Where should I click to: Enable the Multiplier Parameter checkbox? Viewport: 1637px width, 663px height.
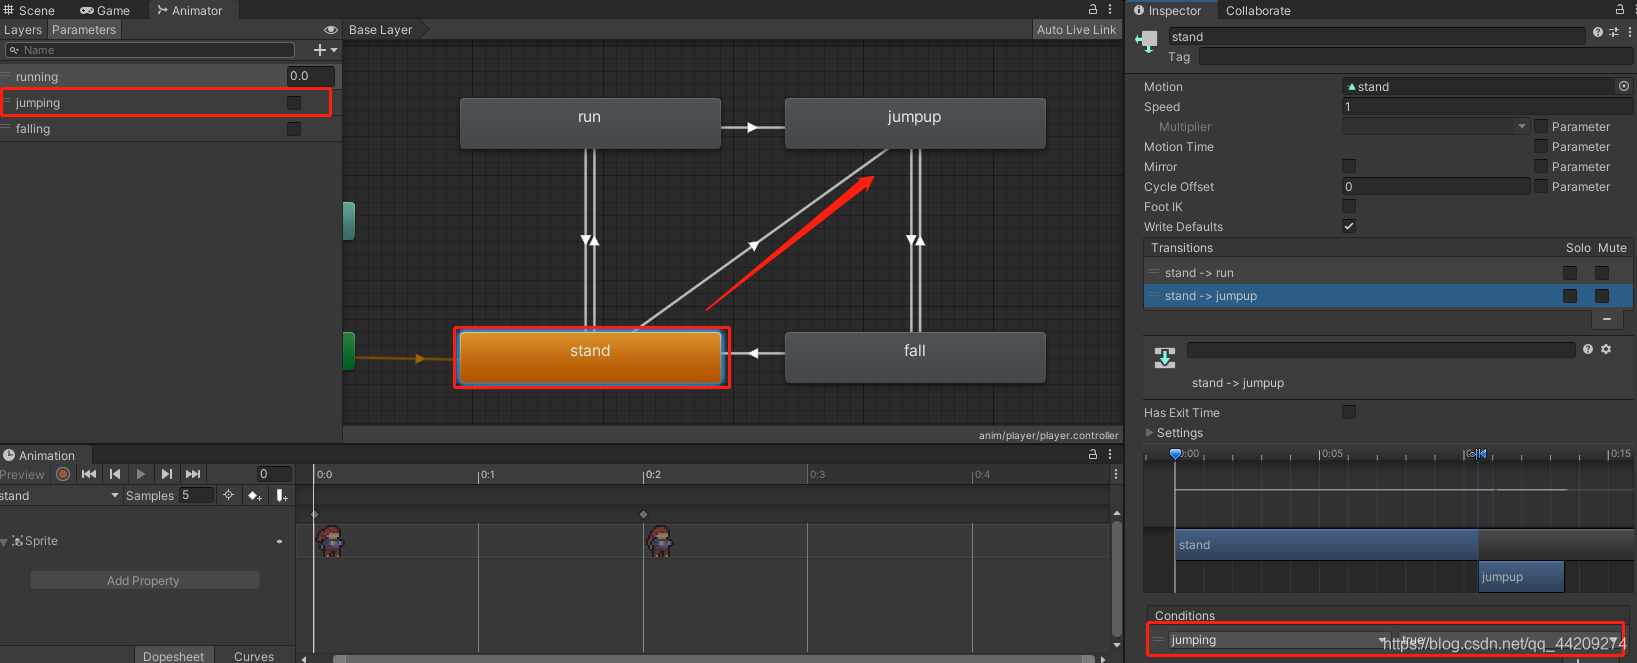1541,126
